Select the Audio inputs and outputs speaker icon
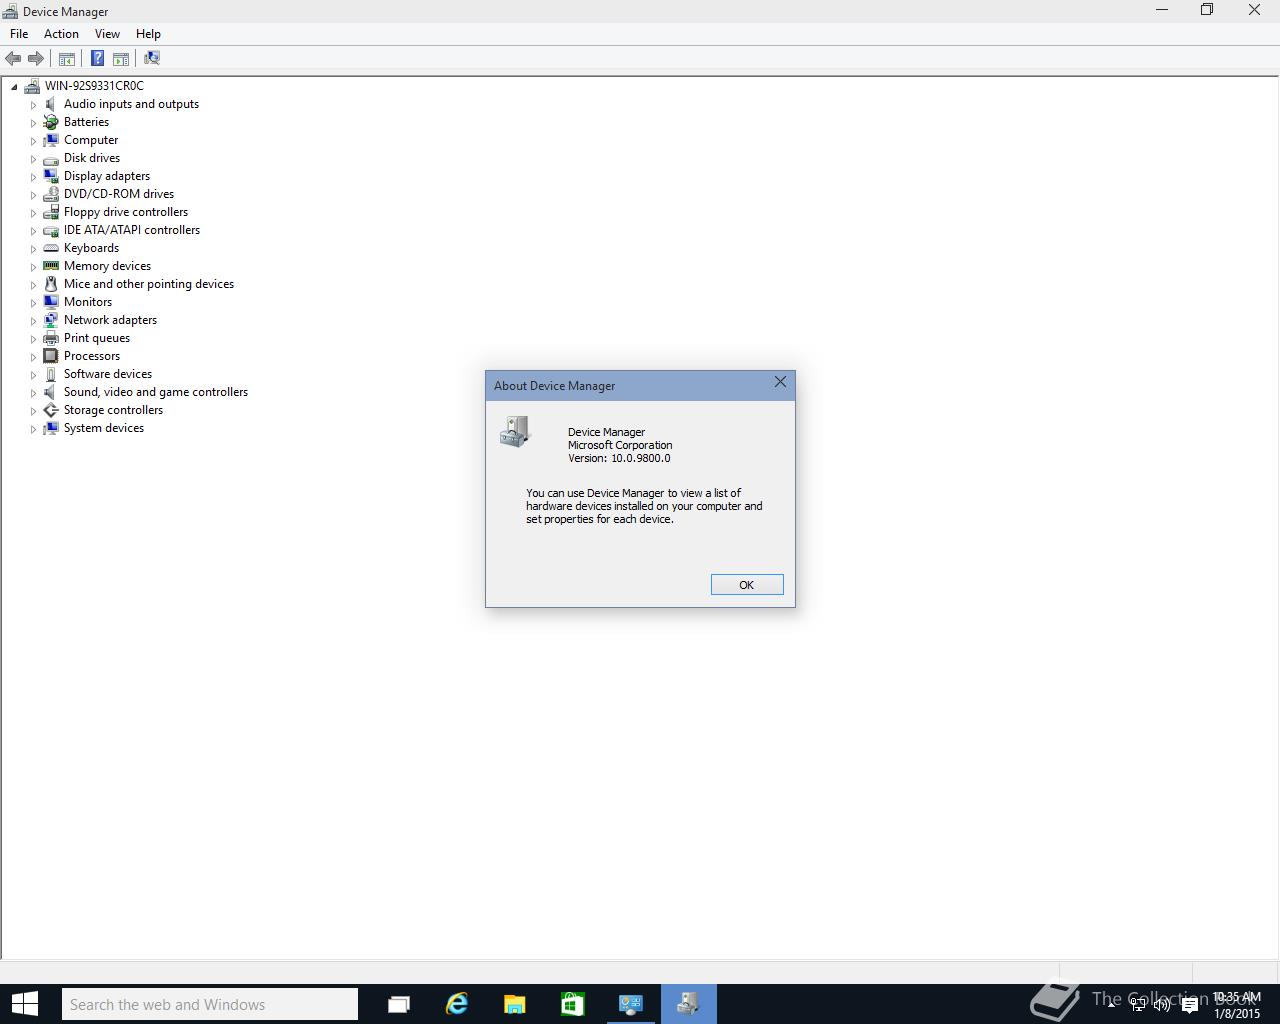The image size is (1280, 1024). (51, 104)
